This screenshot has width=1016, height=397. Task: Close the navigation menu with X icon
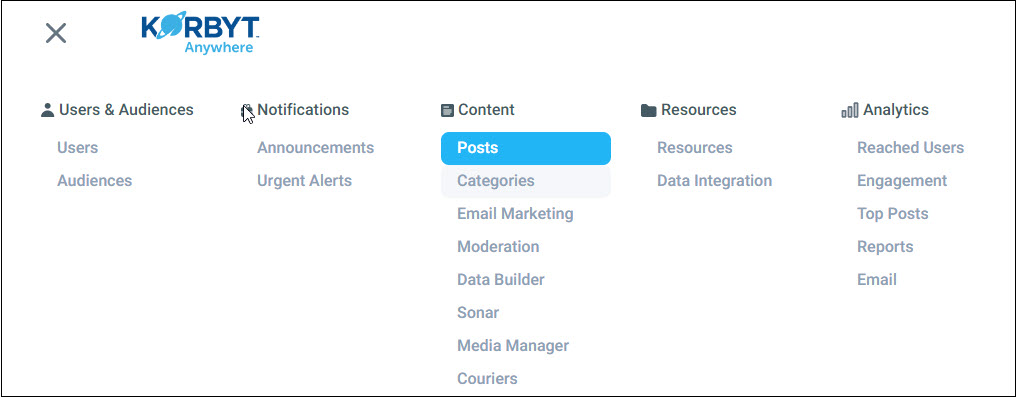point(56,33)
